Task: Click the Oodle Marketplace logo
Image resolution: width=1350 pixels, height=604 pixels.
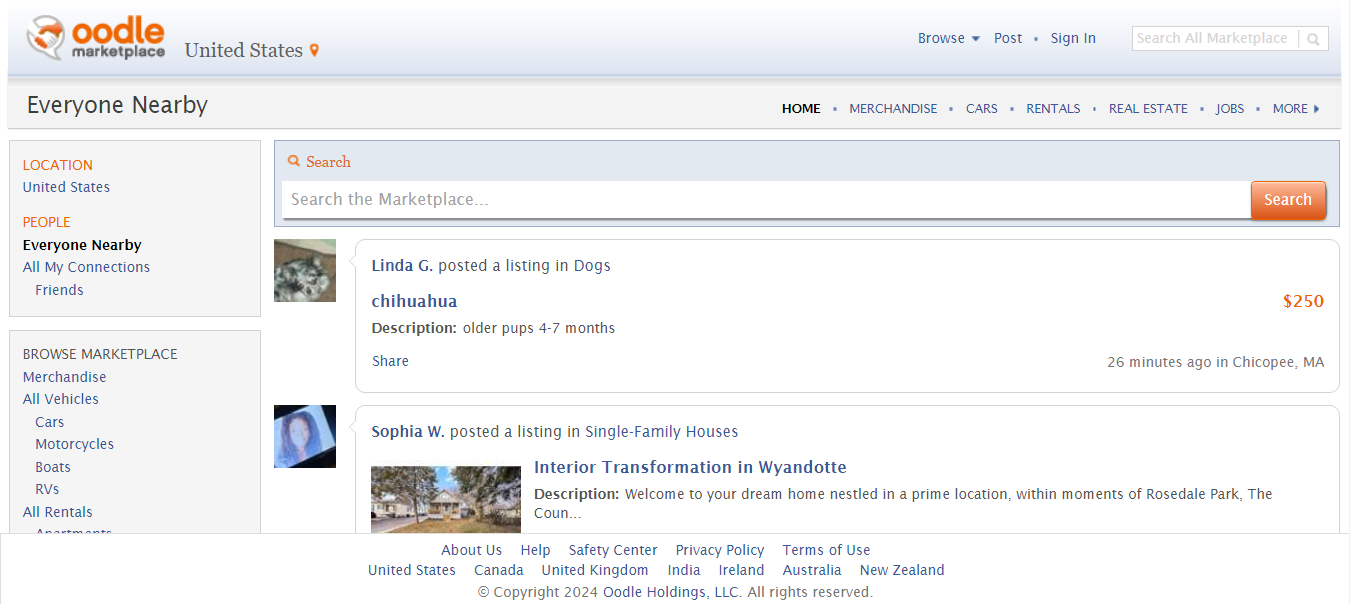Action: click(96, 38)
